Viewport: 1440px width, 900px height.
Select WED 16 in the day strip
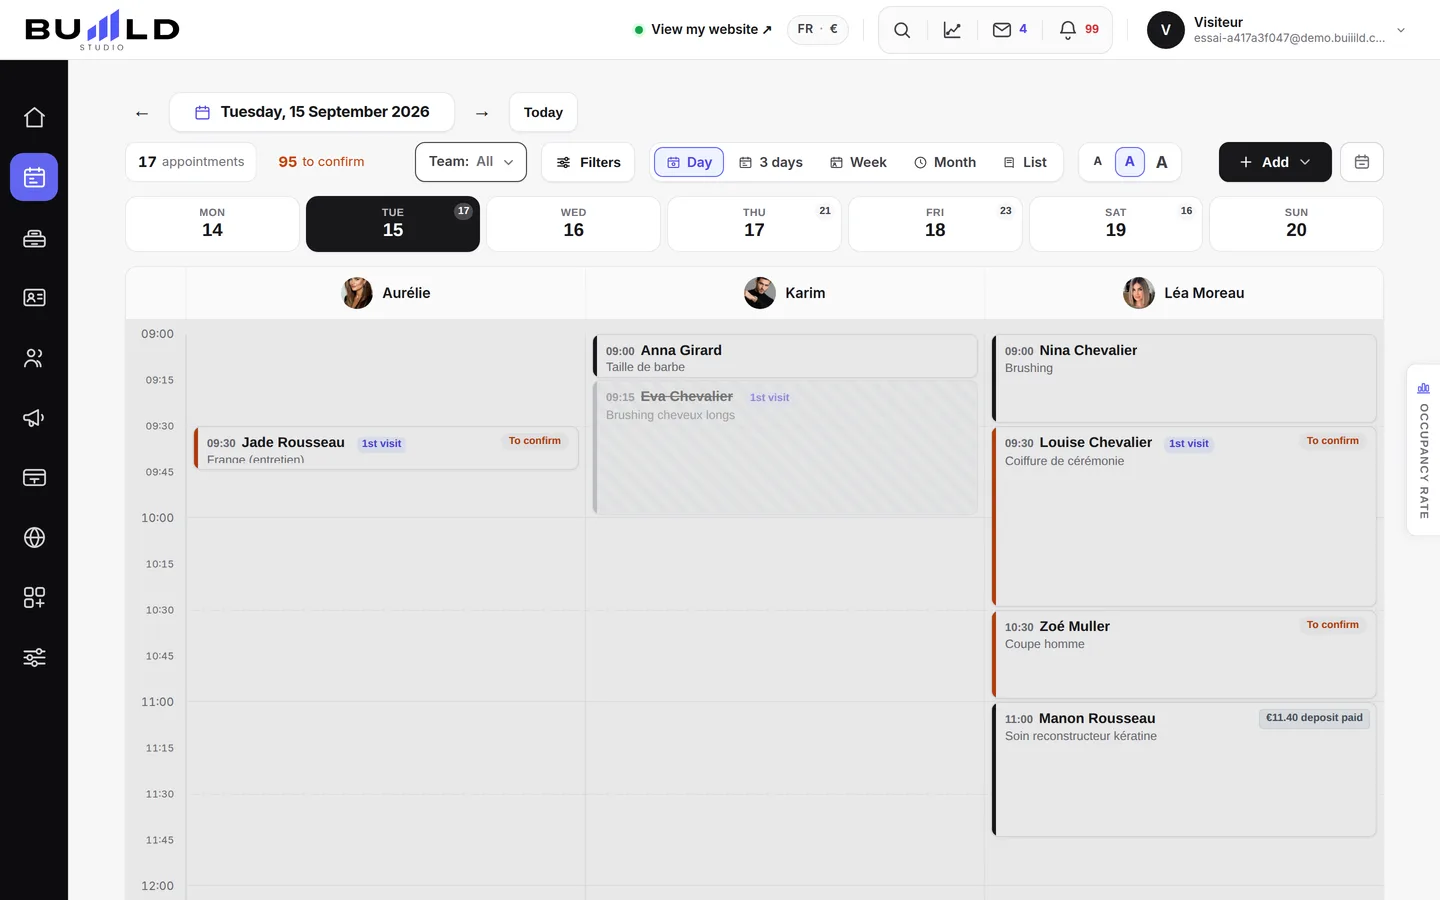574,224
